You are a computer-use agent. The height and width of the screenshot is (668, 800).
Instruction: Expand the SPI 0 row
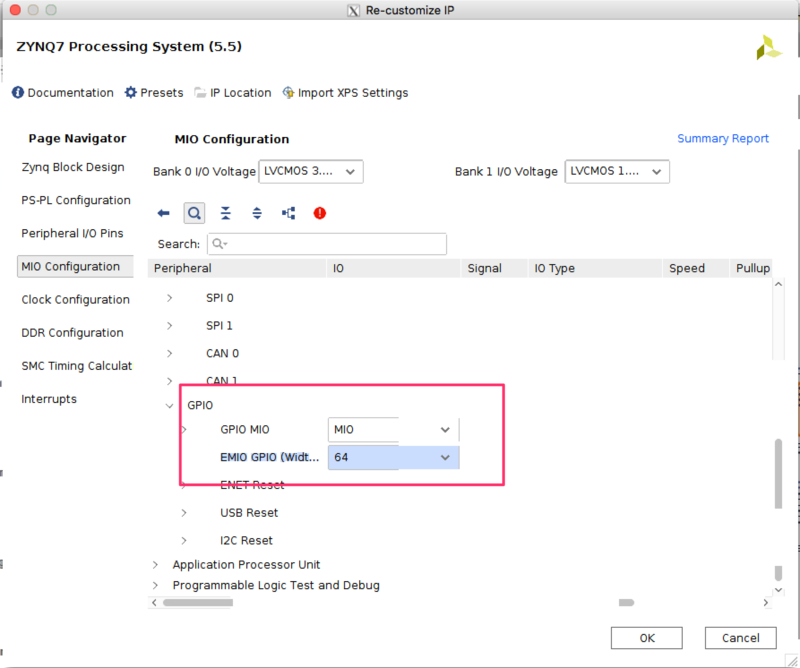(169, 298)
